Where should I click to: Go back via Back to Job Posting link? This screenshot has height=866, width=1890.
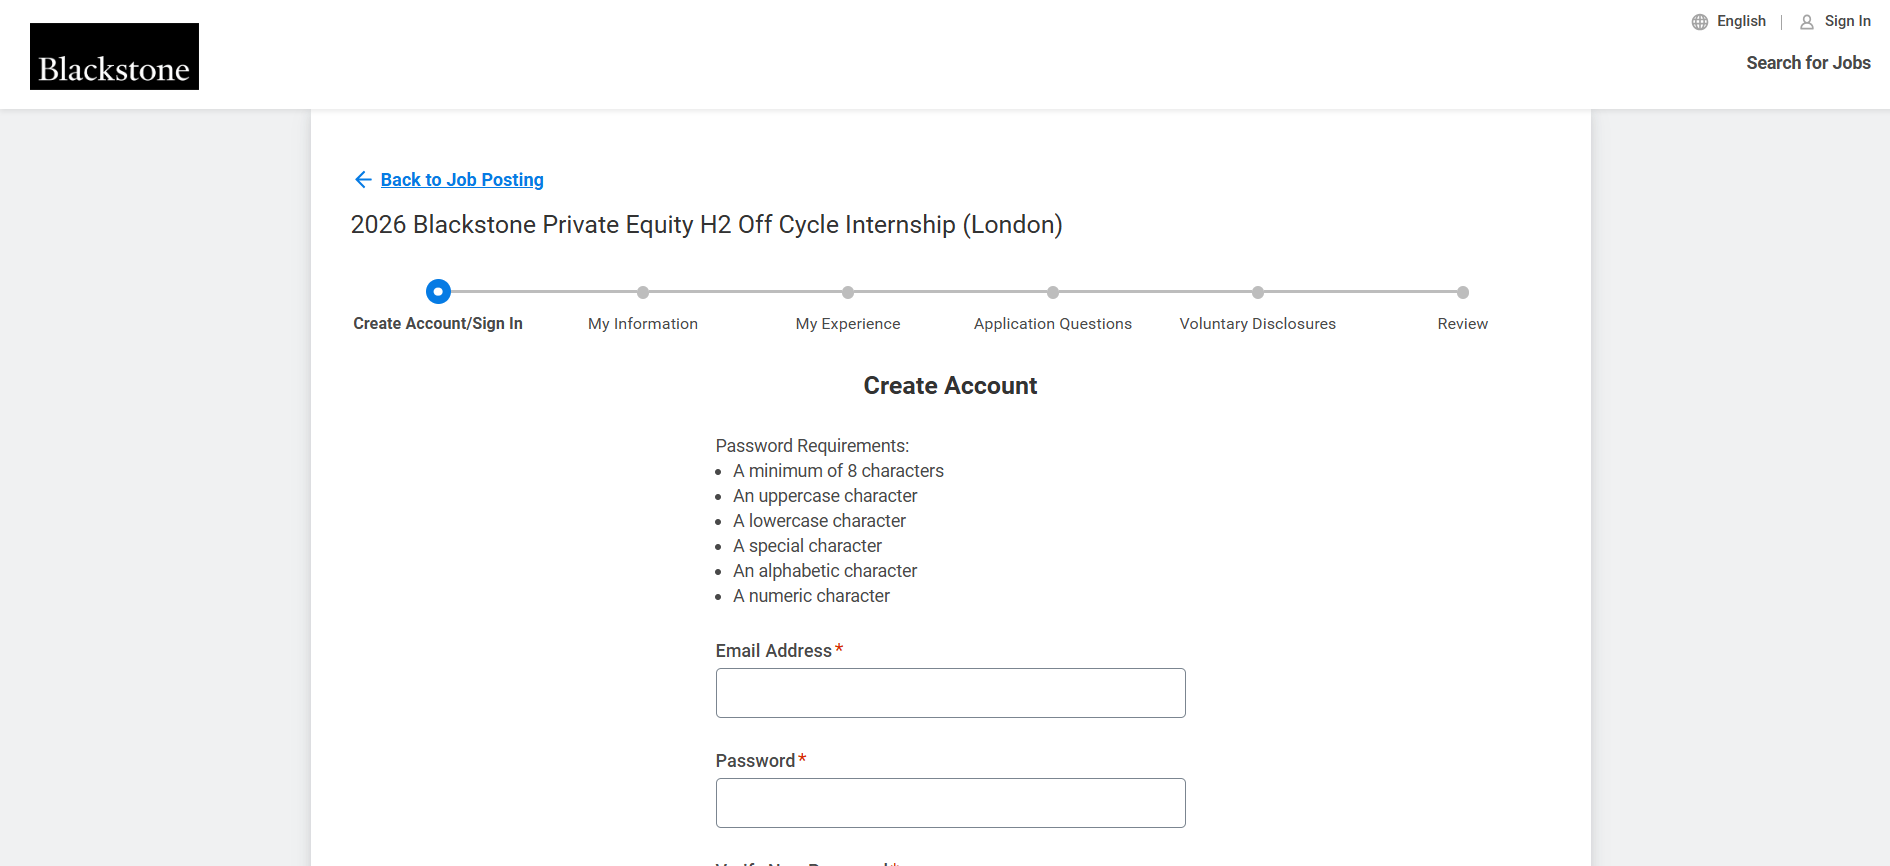(x=462, y=180)
